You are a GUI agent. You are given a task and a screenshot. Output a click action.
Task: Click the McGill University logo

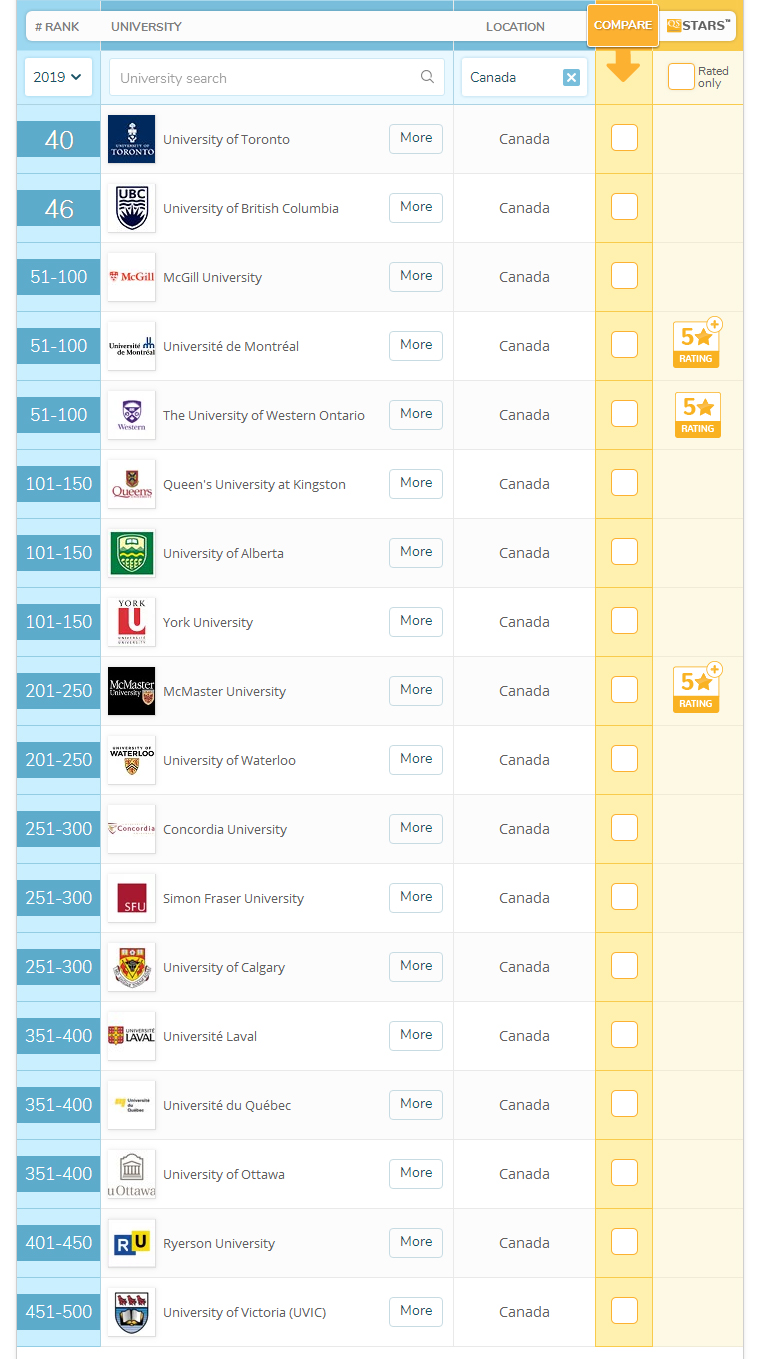(131, 277)
